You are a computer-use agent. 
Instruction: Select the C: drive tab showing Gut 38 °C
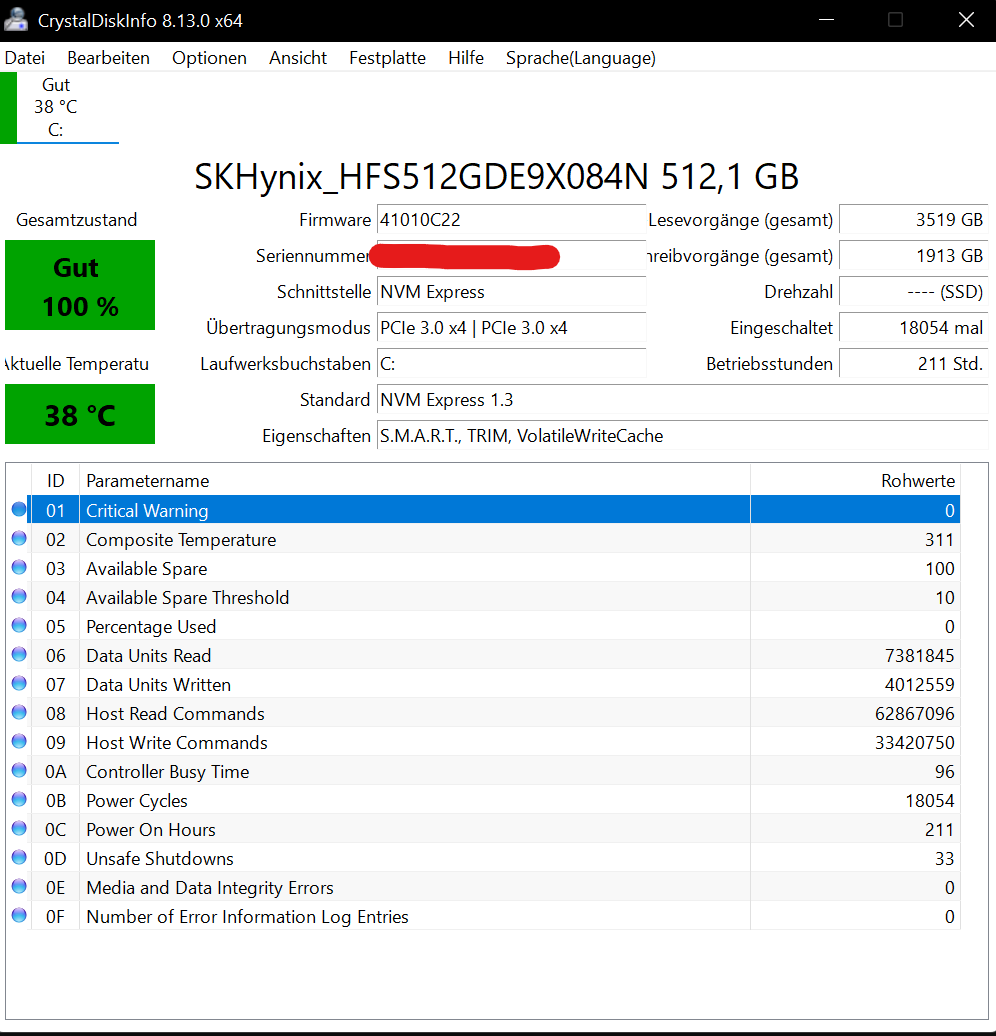coord(59,107)
